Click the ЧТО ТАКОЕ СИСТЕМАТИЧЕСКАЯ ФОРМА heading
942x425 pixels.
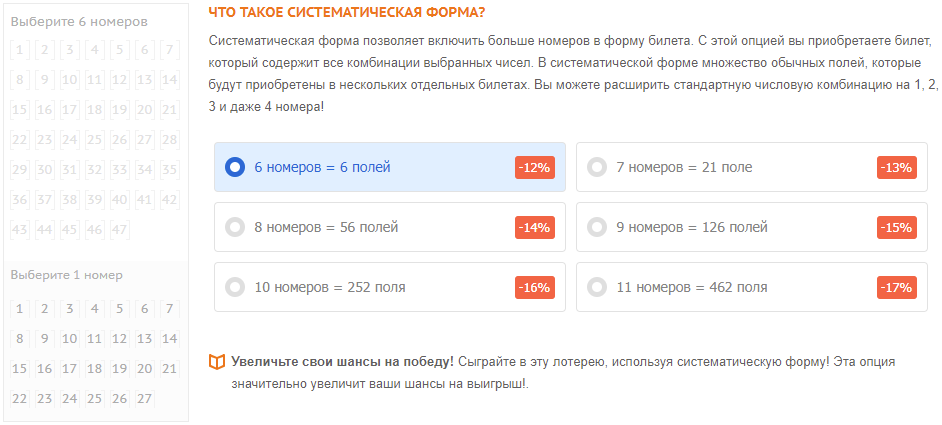(347, 13)
